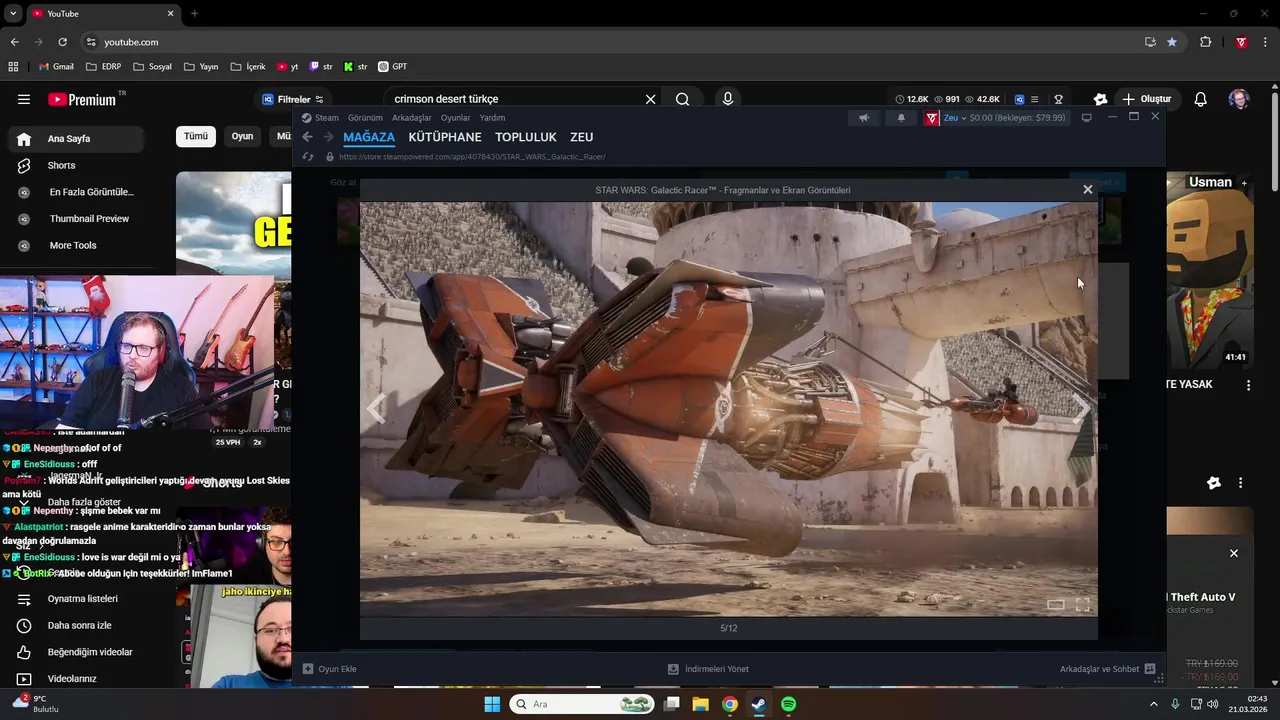Open YouTube notifications bell
The width and height of the screenshot is (1280, 720).
point(1201,99)
